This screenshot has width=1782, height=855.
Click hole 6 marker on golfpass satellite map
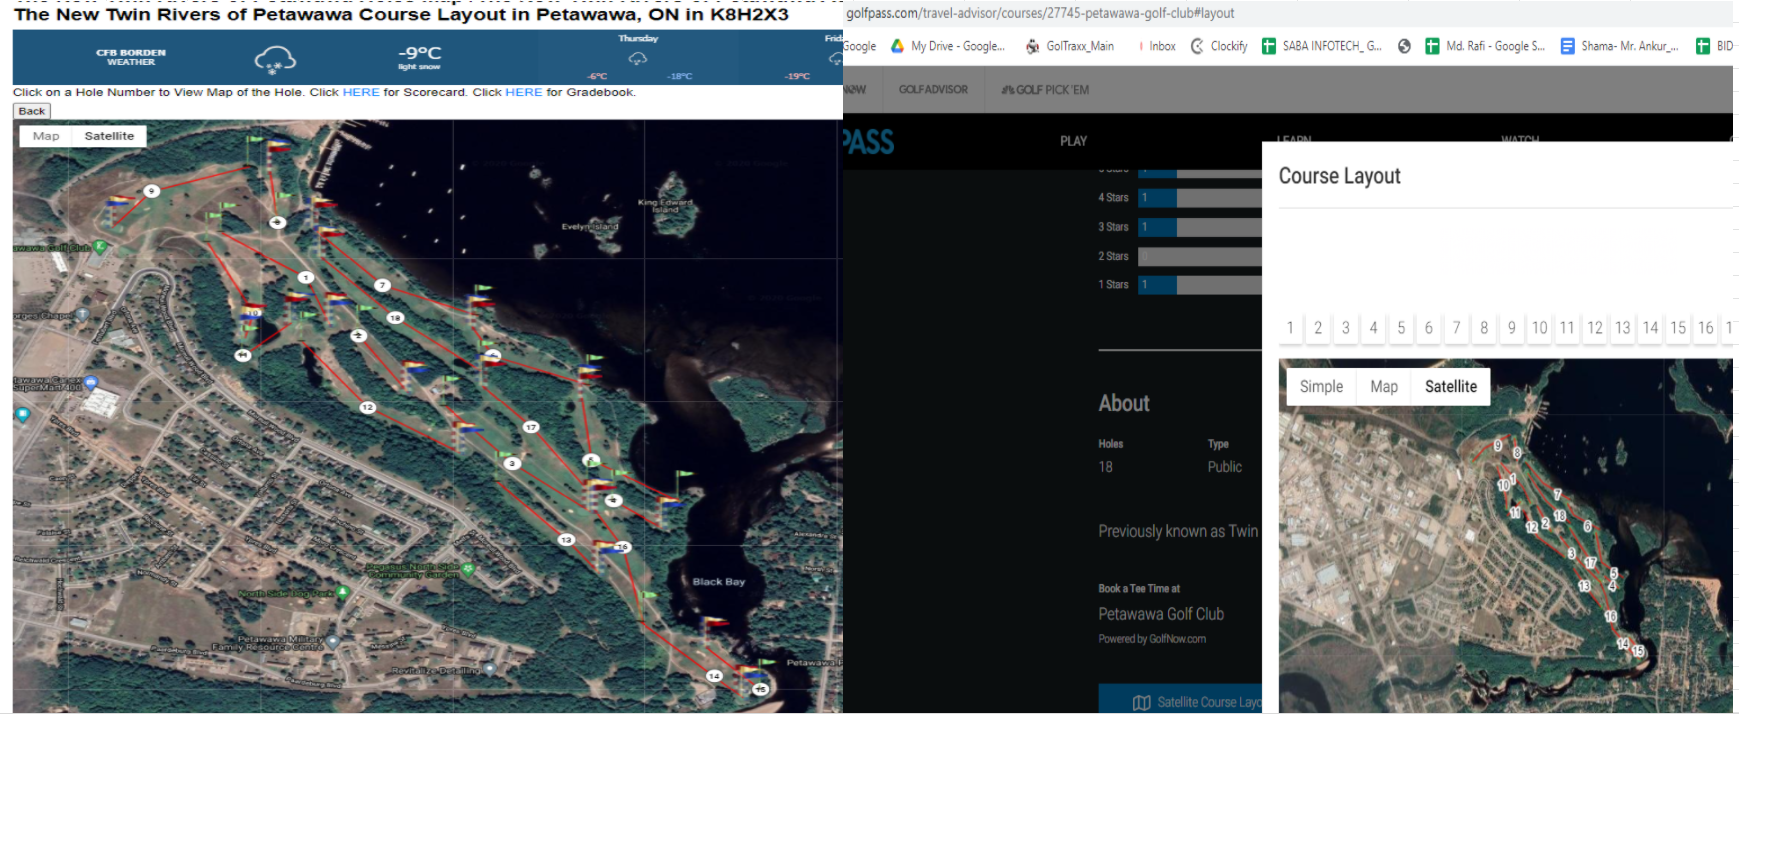point(1587,526)
